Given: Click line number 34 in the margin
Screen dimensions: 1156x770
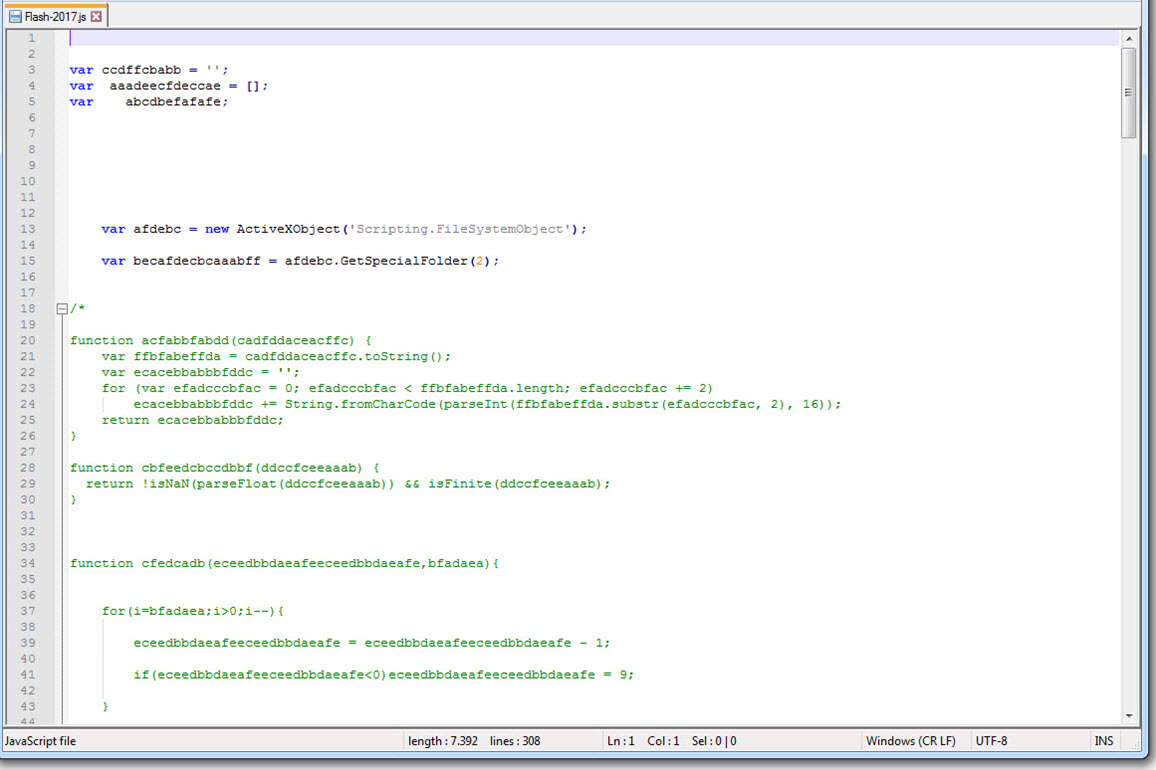Looking at the screenshot, I should point(27,563).
